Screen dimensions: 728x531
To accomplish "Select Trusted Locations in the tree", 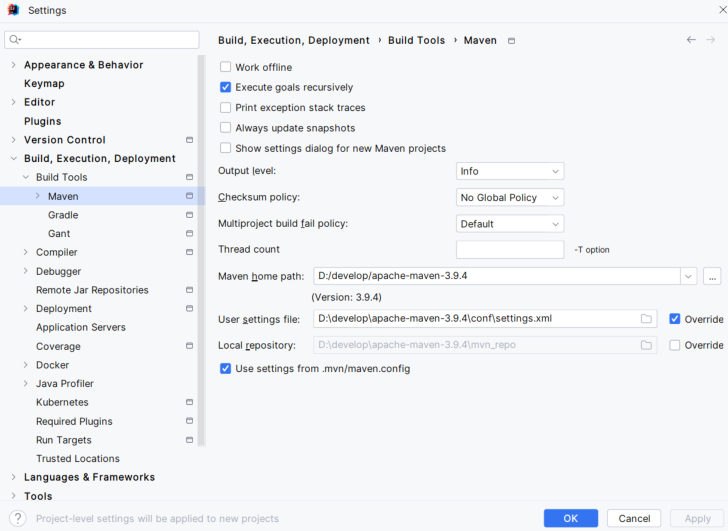I will [78, 459].
